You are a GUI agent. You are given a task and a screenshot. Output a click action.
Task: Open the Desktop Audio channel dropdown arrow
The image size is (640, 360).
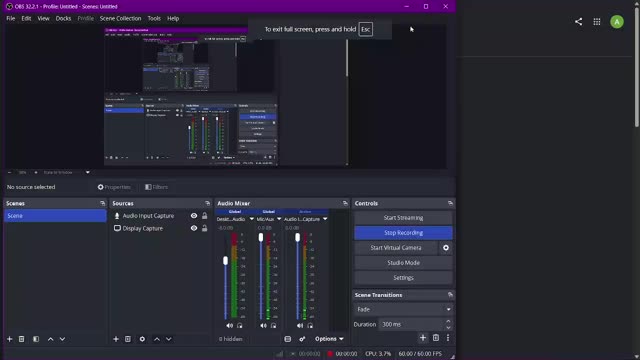251,219
